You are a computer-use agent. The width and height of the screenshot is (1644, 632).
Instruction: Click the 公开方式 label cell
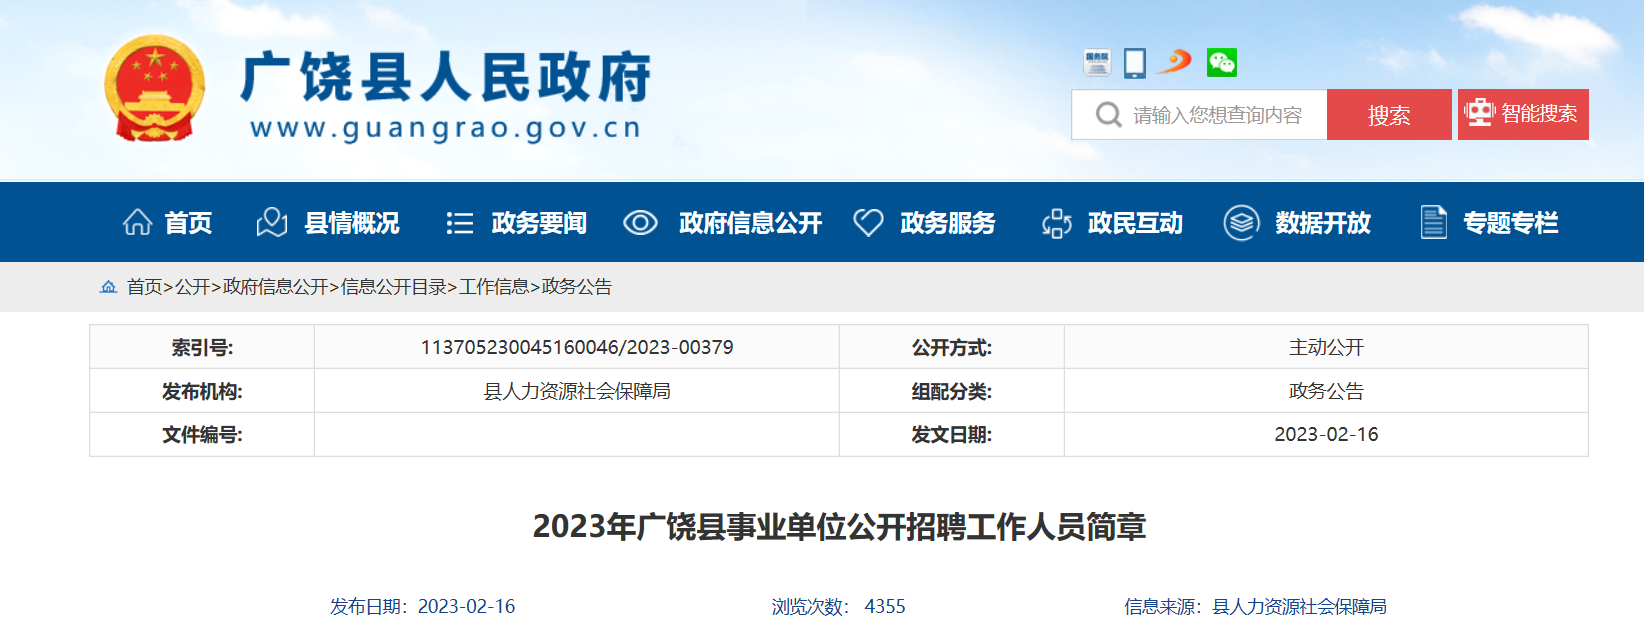click(x=952, y=347)
